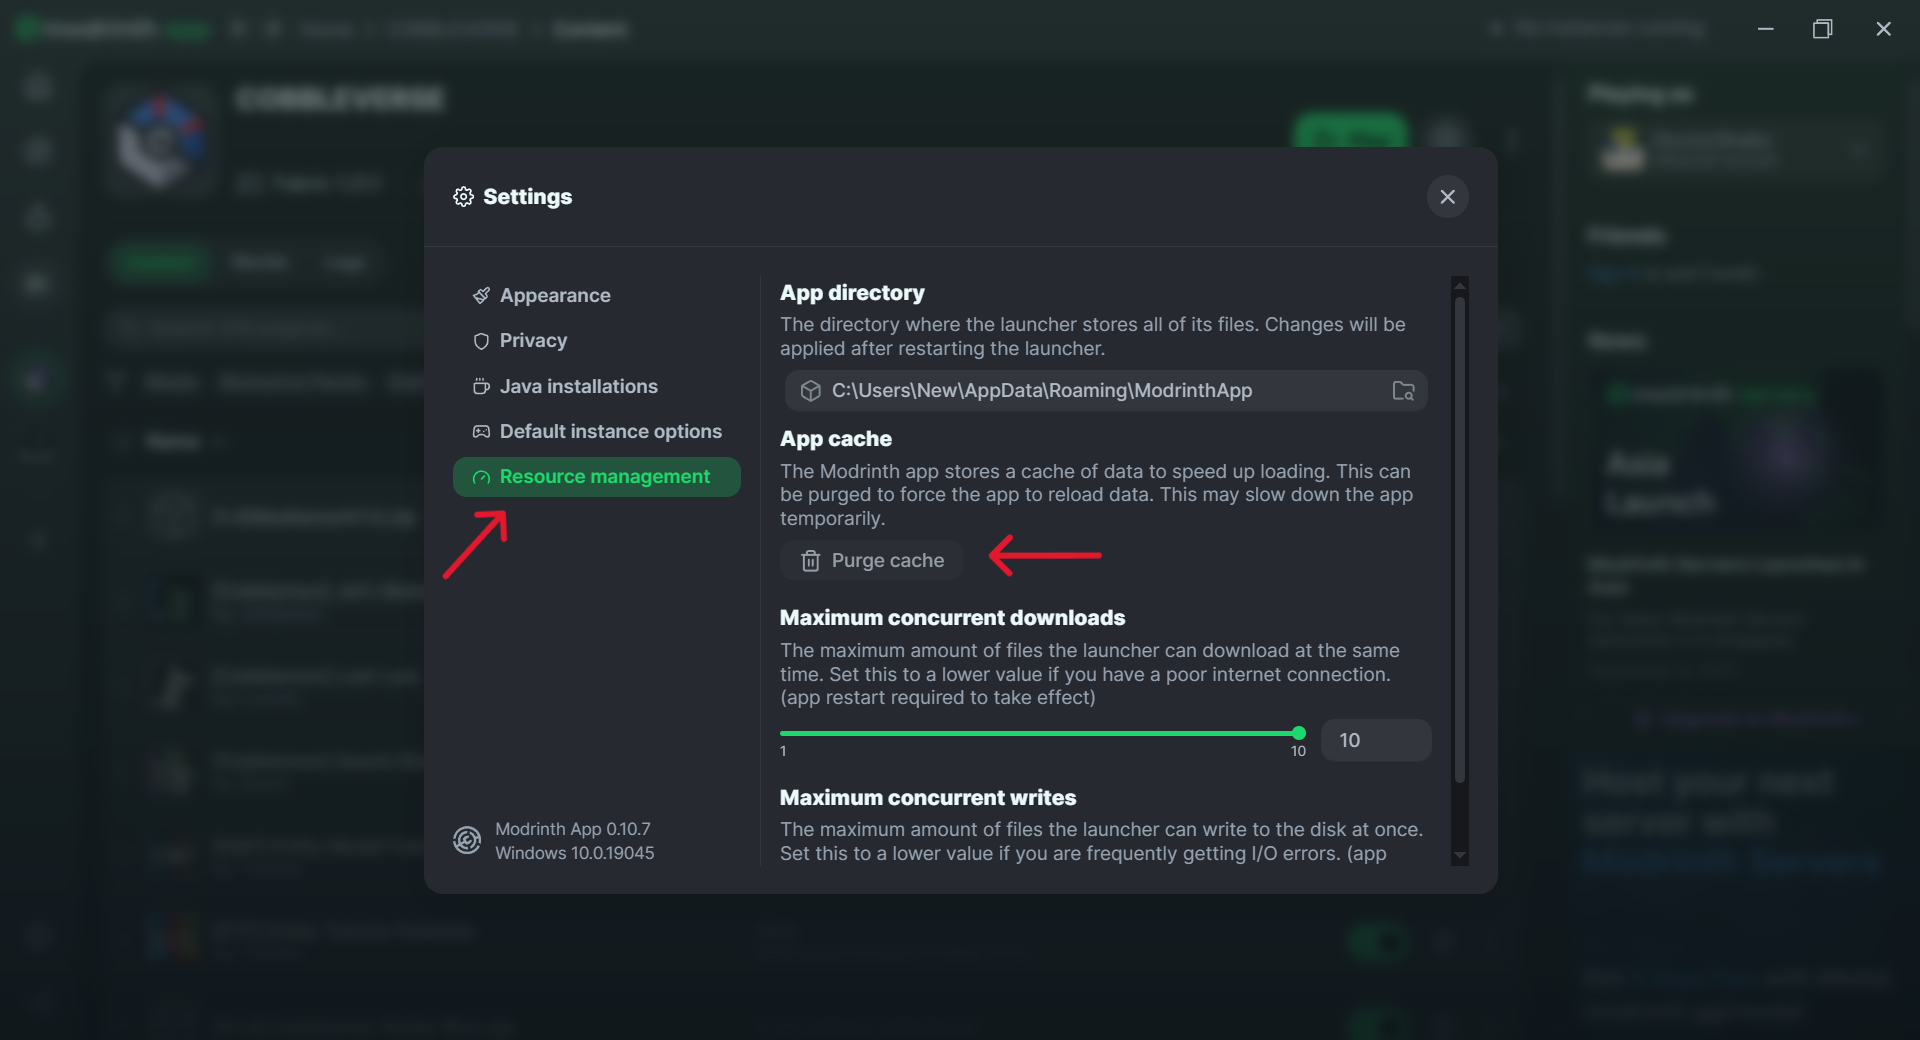The image size is (1920, 1040).
Task: Click the concurrent downloads slider handle
Action: tap(1298, 733)
